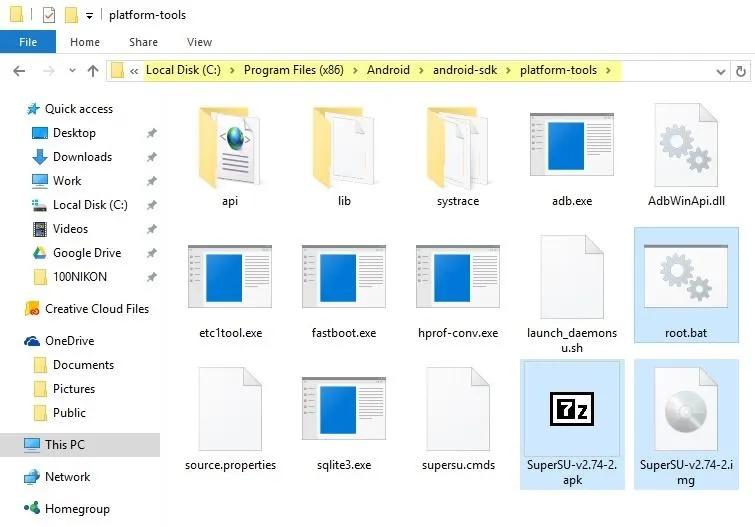Expand the hidden path chevron in address bar
This screenshot has height=527, width=755.
134,72
